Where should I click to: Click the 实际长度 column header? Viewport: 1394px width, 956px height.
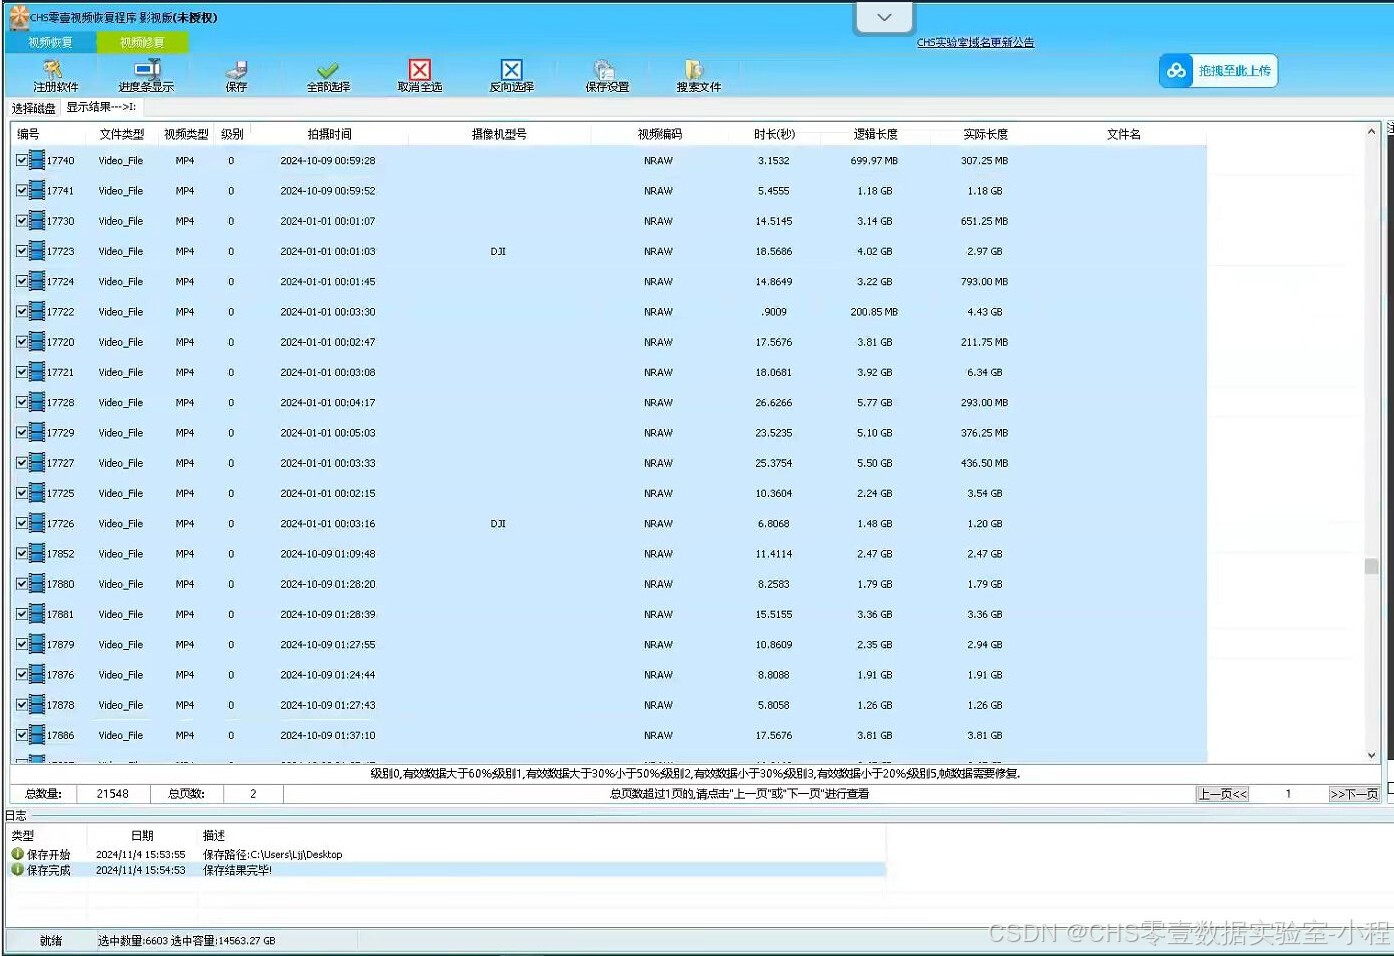985,134
